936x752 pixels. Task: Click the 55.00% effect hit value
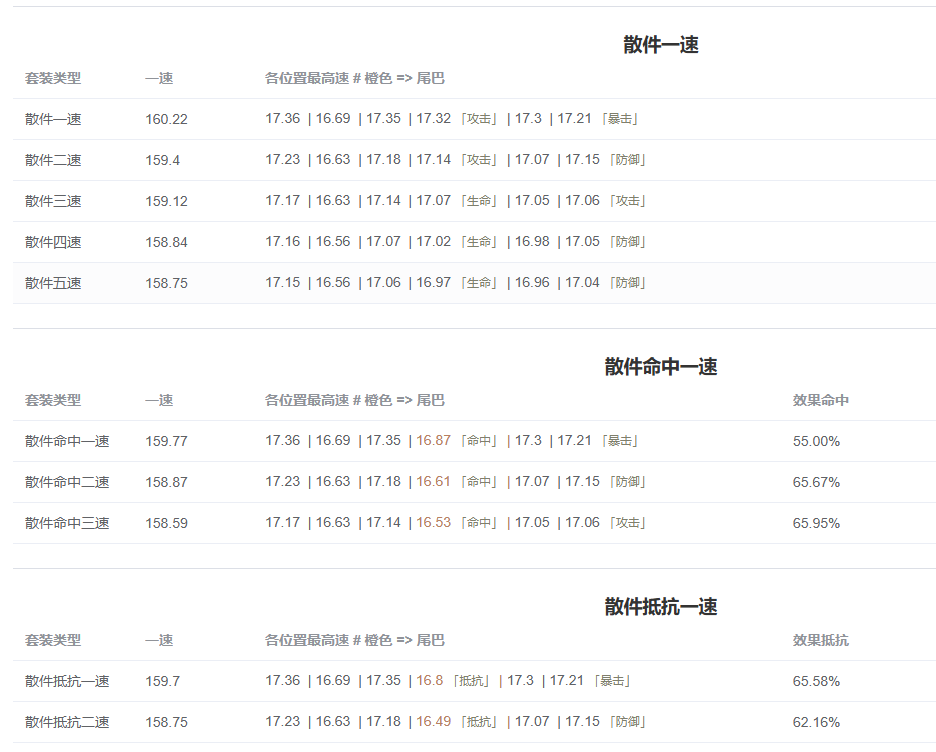point(816,441)
